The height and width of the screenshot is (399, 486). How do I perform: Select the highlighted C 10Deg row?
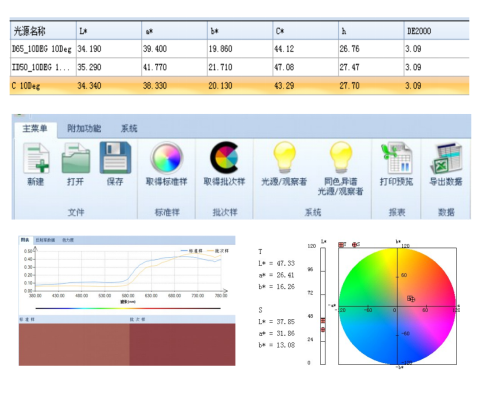(239, 86)
